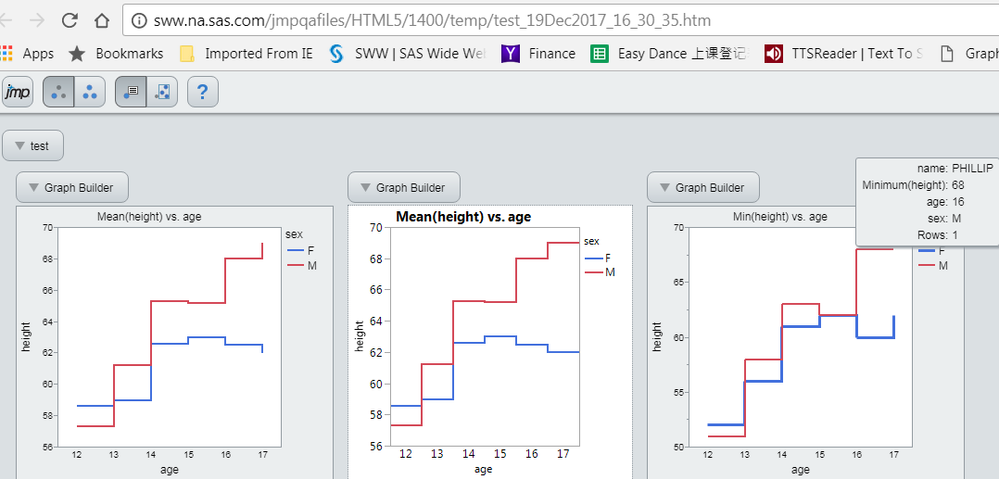Screen dimensions: 999x479
Task: Open the SWW SAS Wide Web bookmark
Action: [407, 54]
